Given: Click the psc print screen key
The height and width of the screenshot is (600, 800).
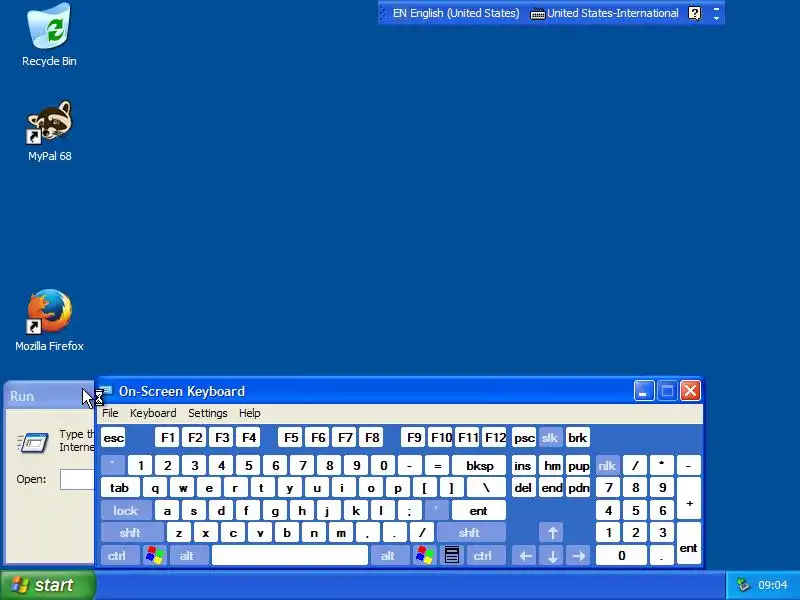Looking at the screenshot, I should 524,438.
